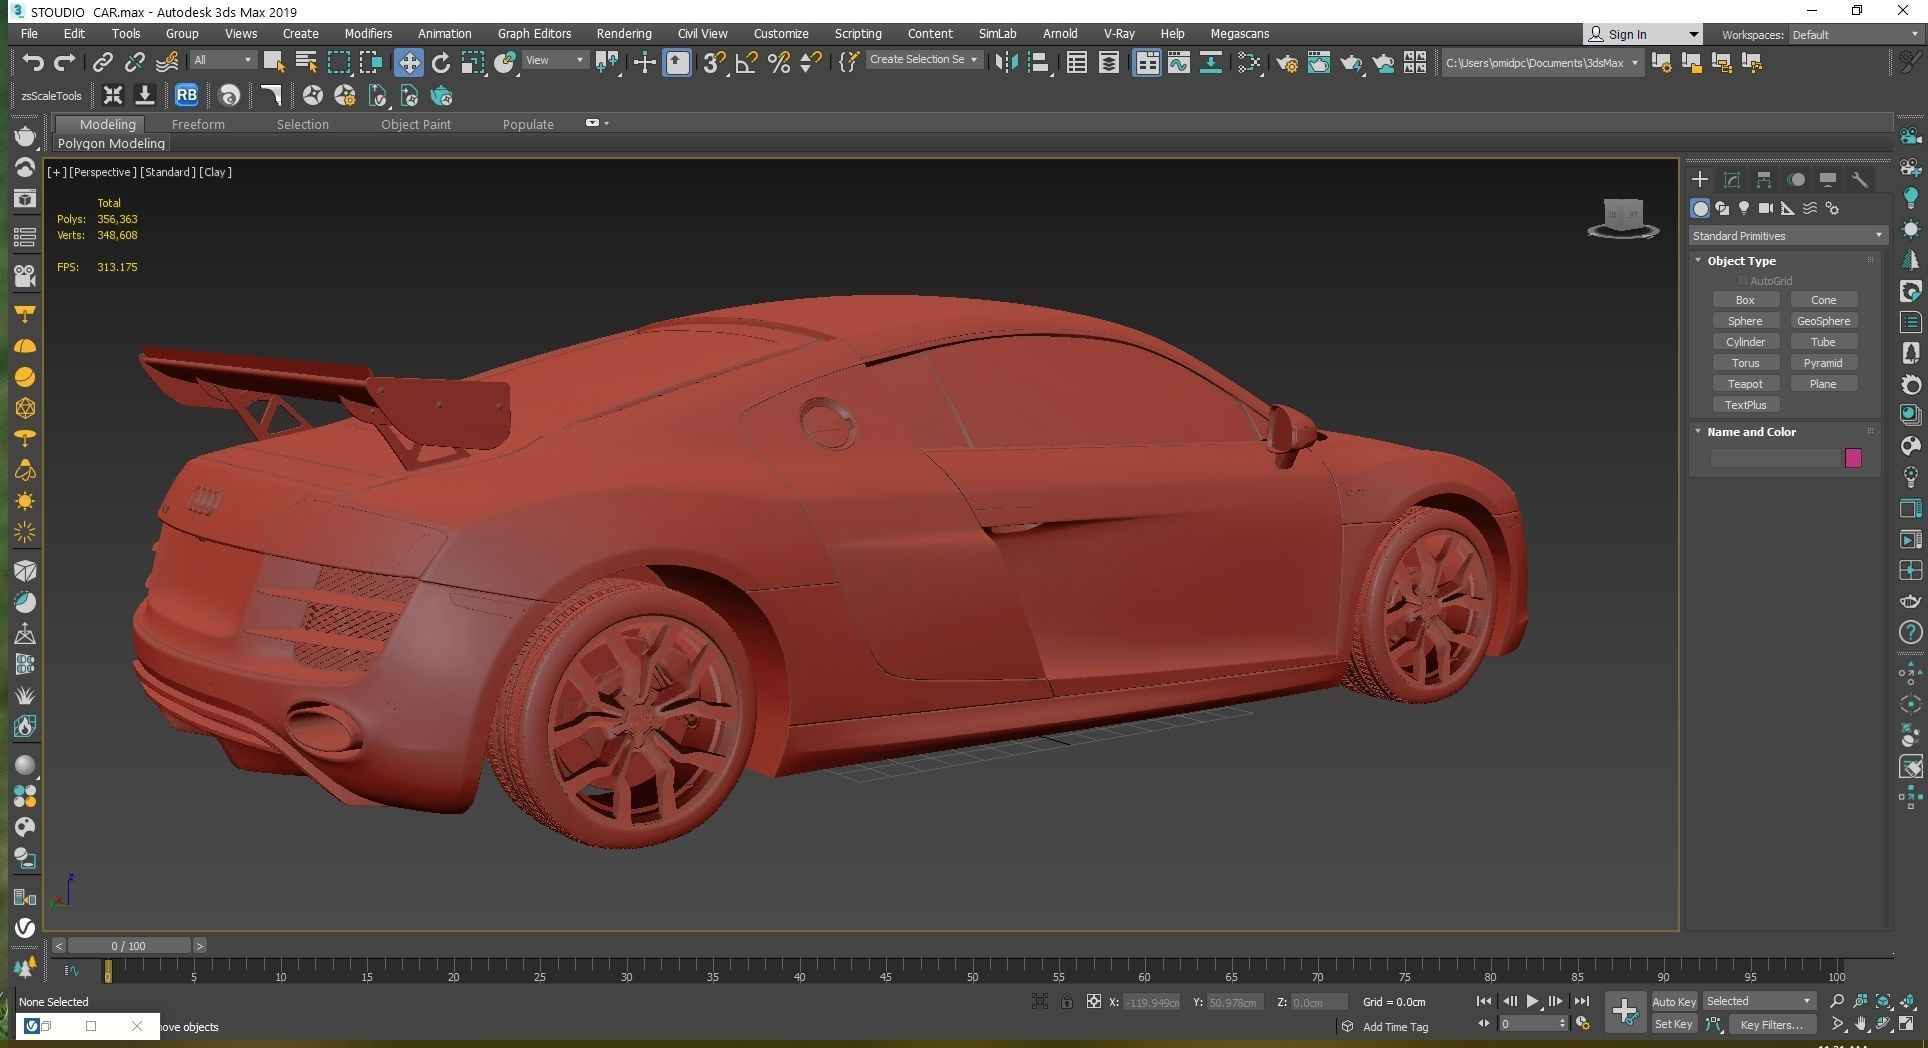
Task: Click the ViewCube in the viewport
Action: (1623, 219)
